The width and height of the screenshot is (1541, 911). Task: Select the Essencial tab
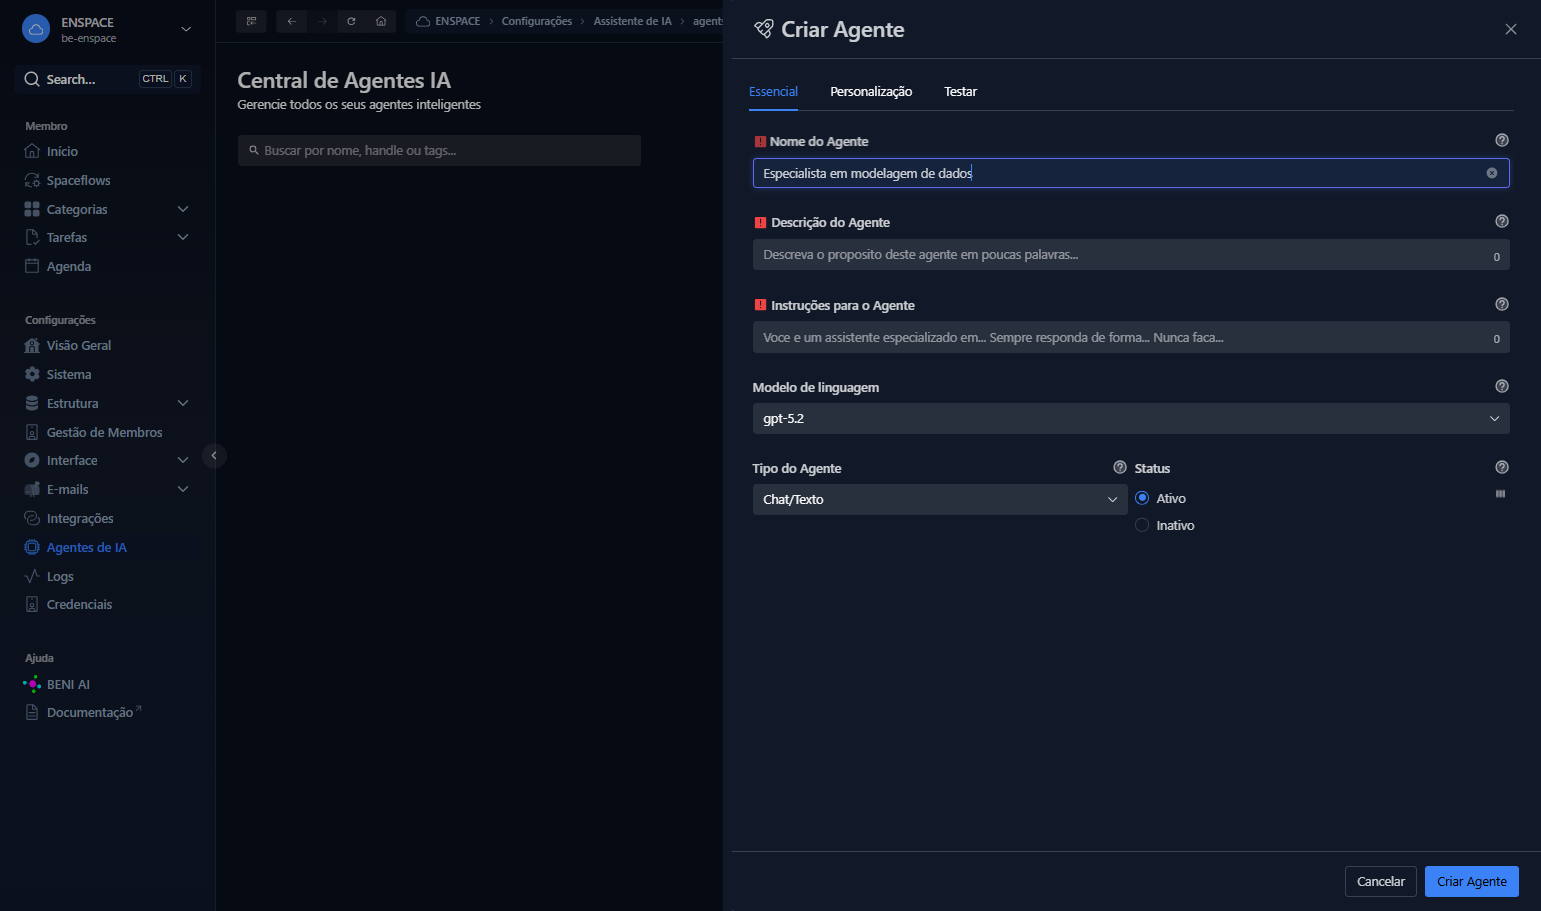point(773,92)
